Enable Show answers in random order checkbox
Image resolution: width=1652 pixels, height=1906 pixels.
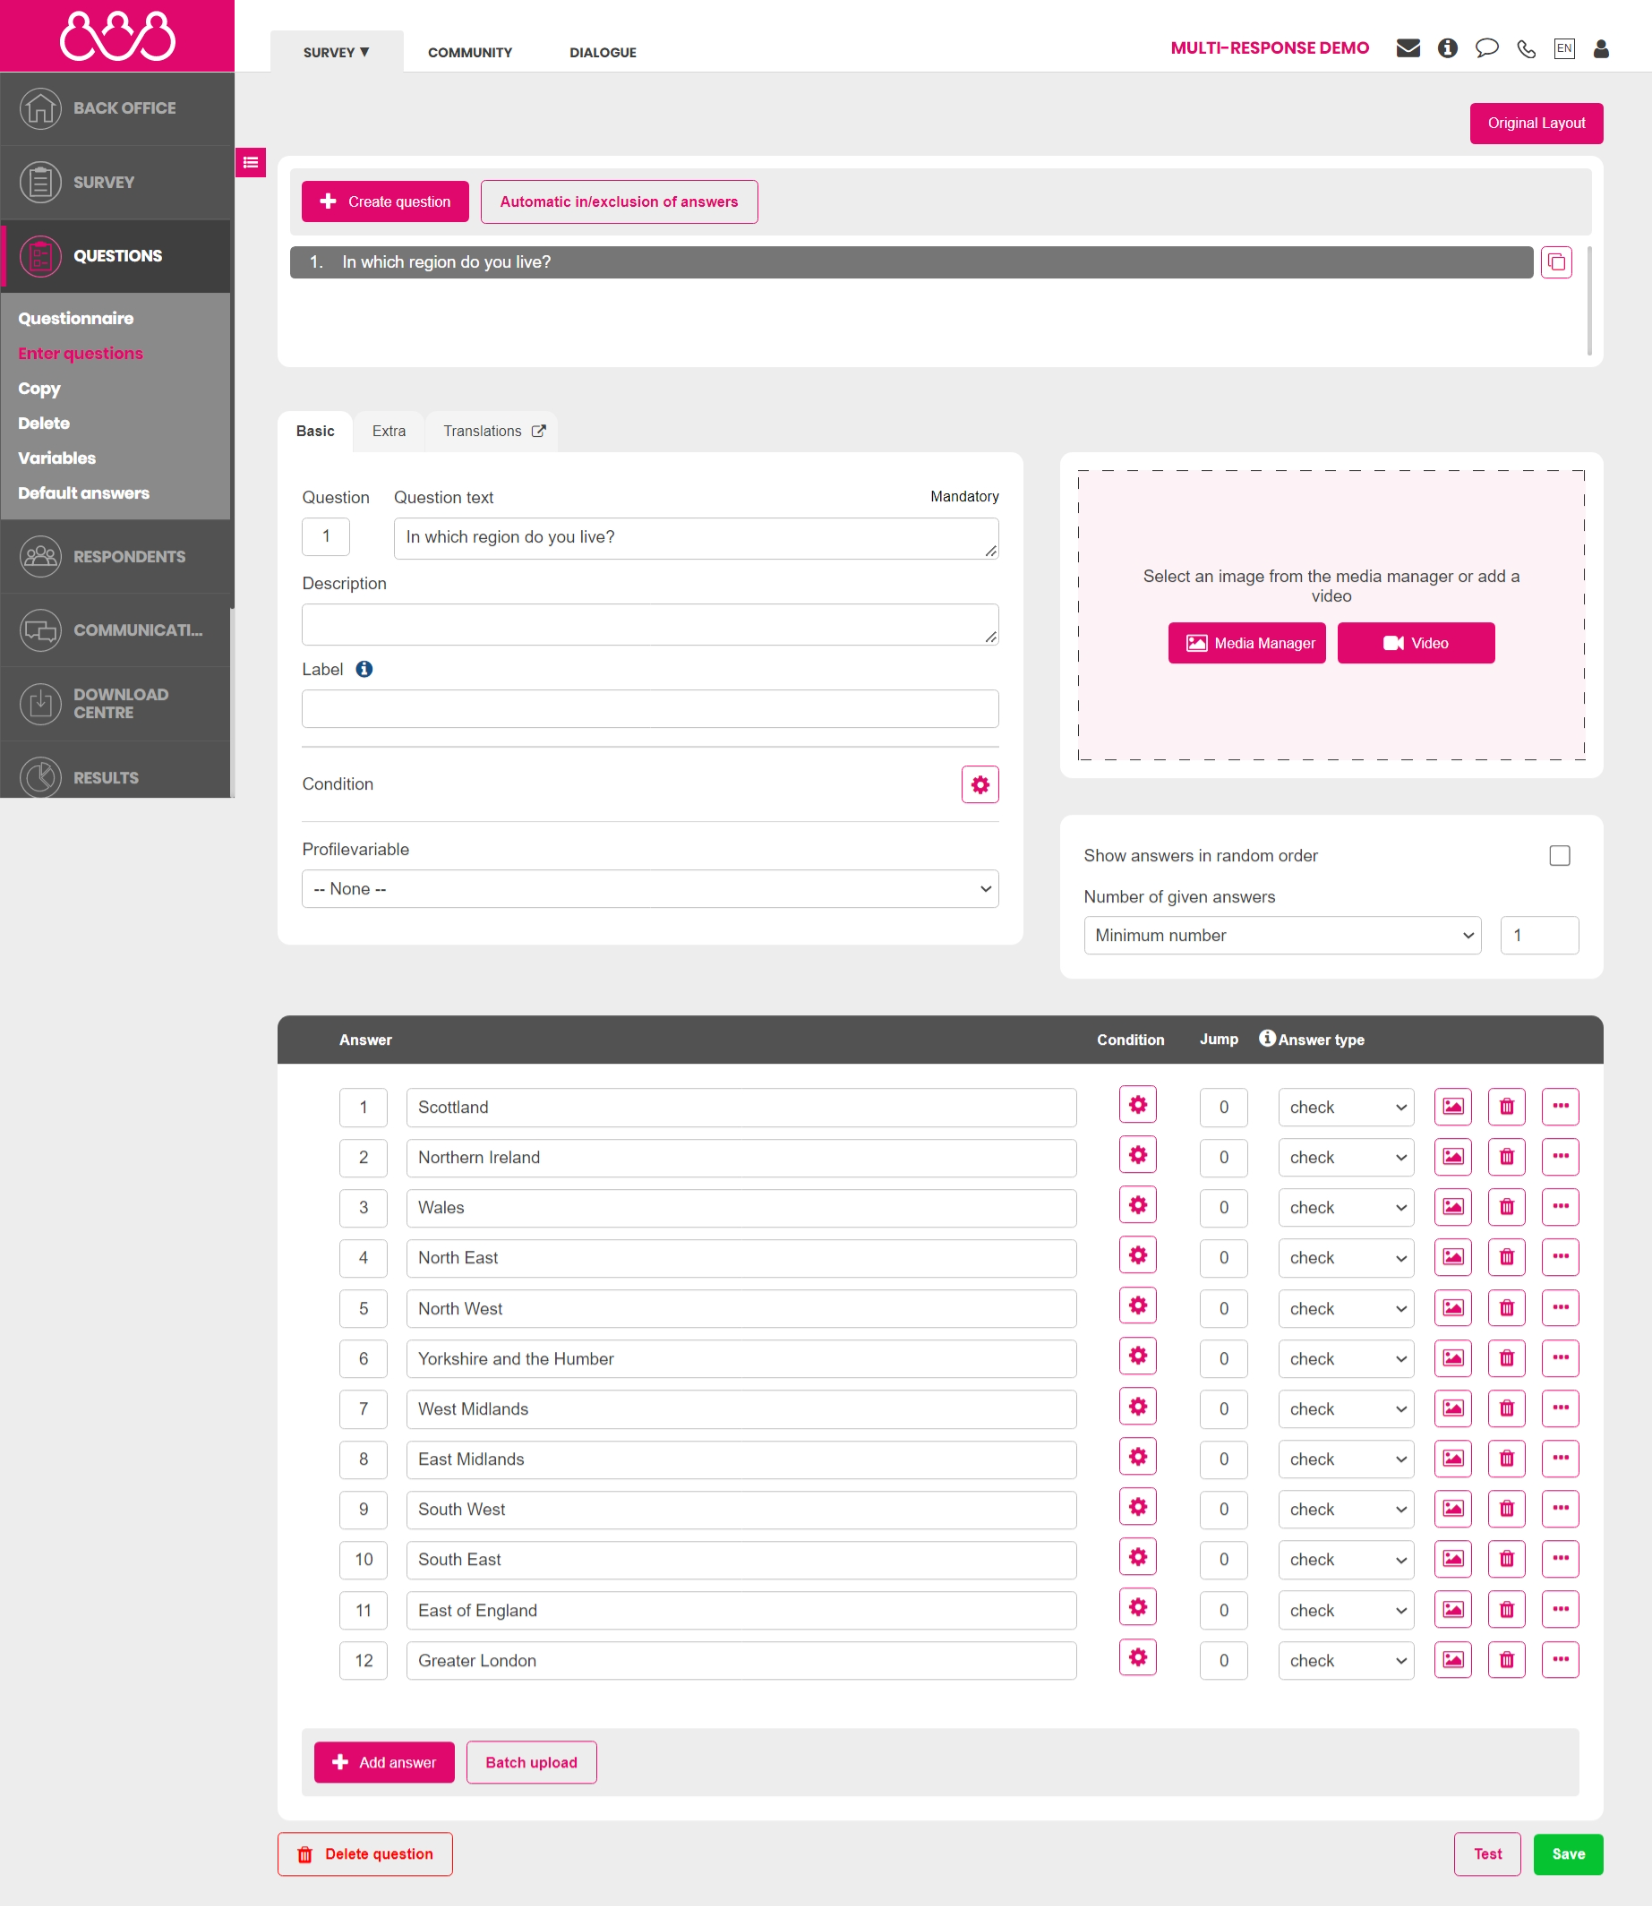(x=1560, y=856)
